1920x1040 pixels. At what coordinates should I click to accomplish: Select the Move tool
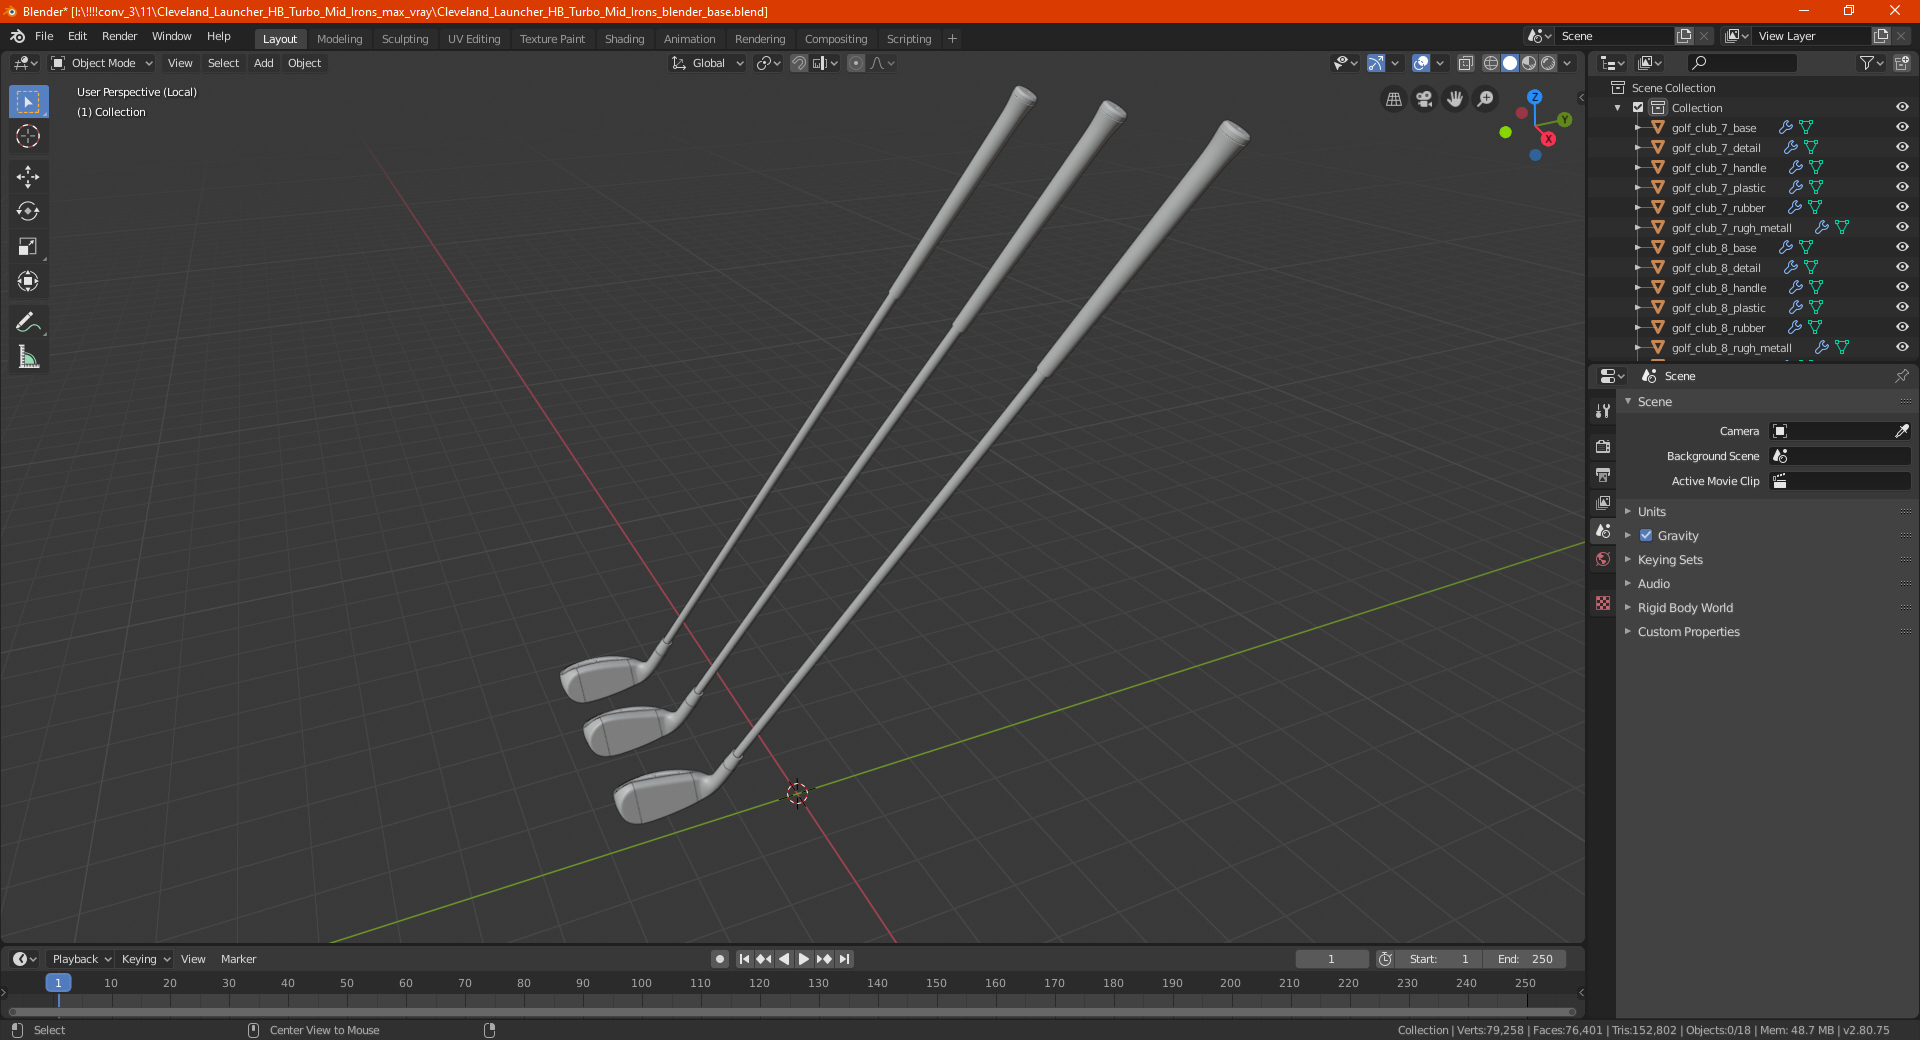[x=28, y=177]
